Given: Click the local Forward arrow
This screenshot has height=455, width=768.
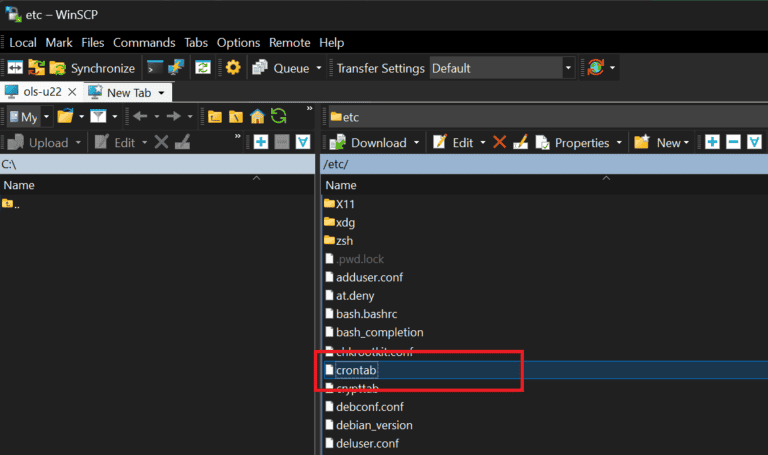Looking at the screenshot, I should [173, 117].
